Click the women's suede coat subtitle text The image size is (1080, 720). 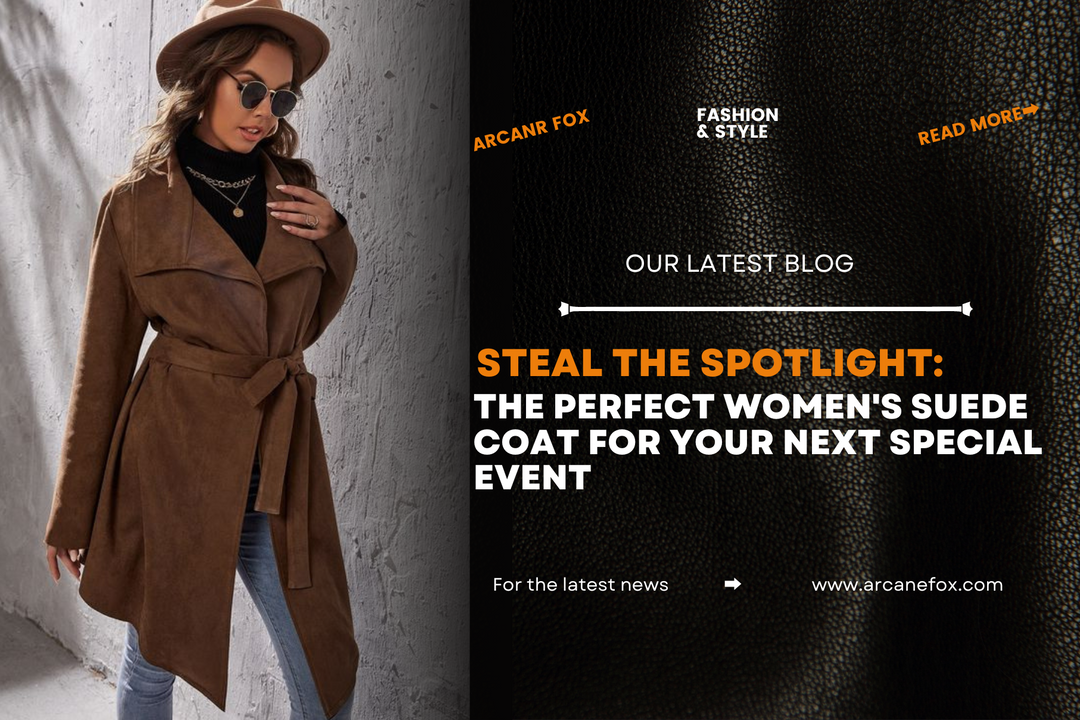pyautogui.click(x=758, y=442)
